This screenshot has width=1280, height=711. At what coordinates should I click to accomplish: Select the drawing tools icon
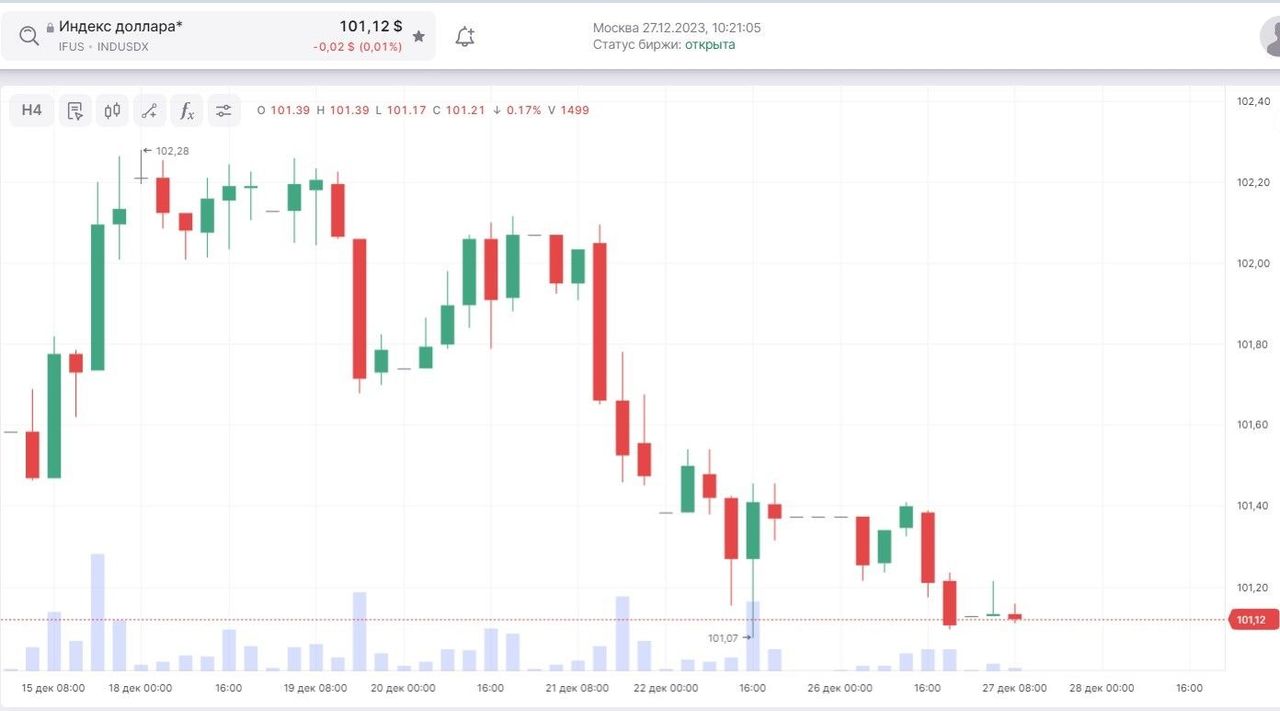(149, 111)
